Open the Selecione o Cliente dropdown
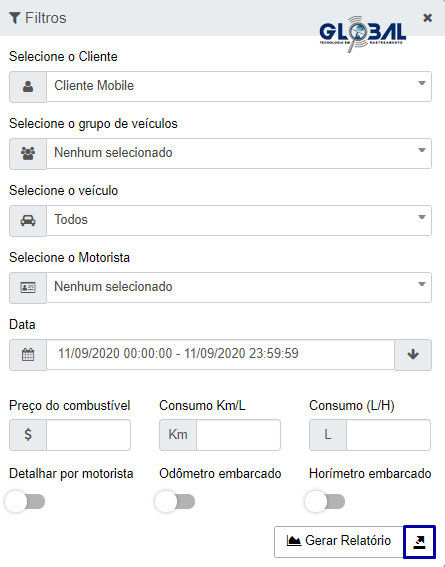The width and height of the screenshot is (445, 567). pyautogui.click(x=239, y=86)
